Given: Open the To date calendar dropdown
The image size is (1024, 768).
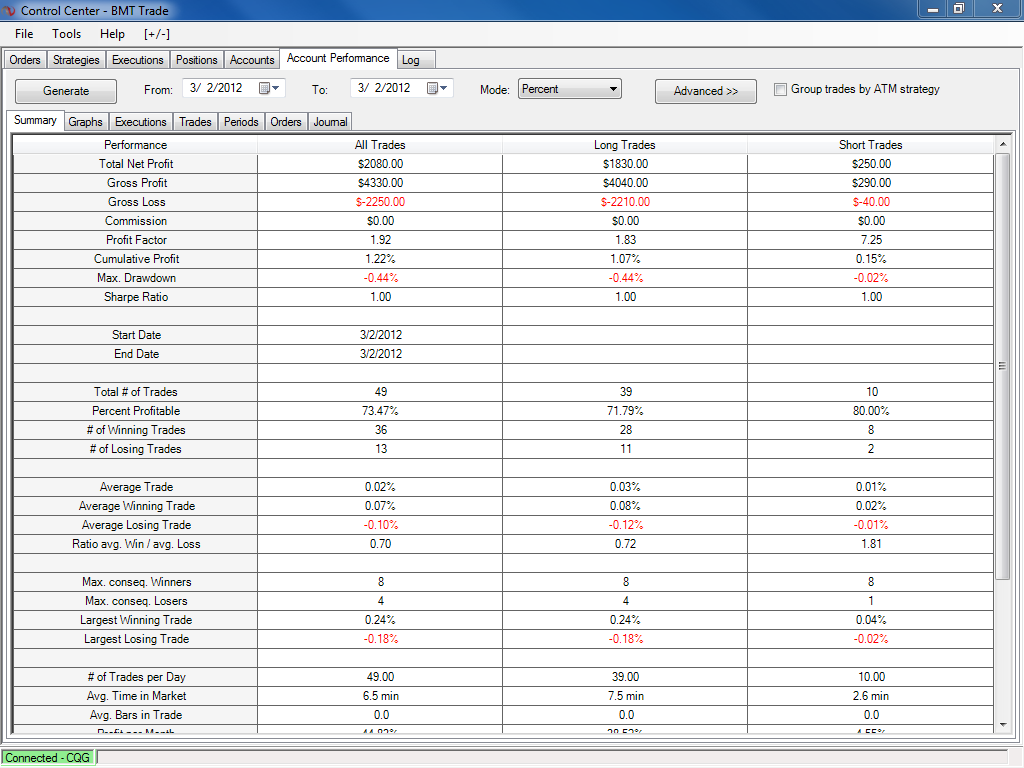Looking at the screenshot, I should click(x=438, y=88).
